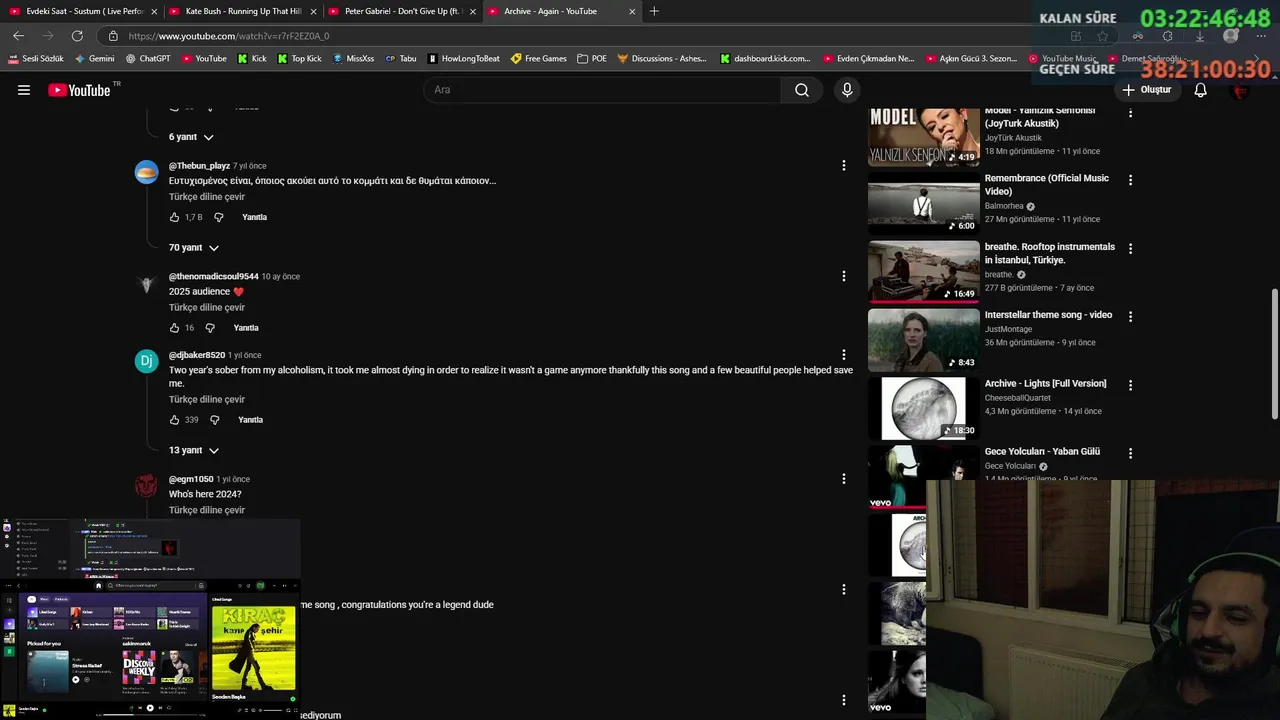Open more options for Archive - Lights video
Screen dimensions: 1280x720
(x=1130, y=385)
